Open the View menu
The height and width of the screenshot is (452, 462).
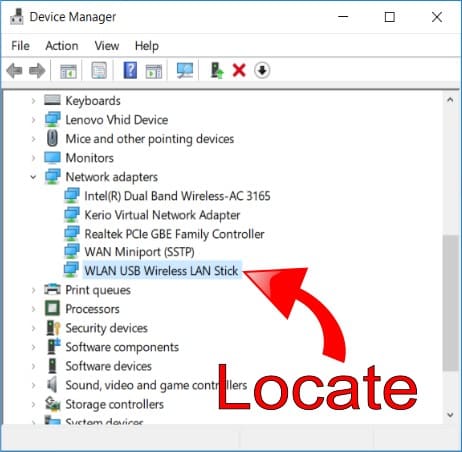click(107, 46)
